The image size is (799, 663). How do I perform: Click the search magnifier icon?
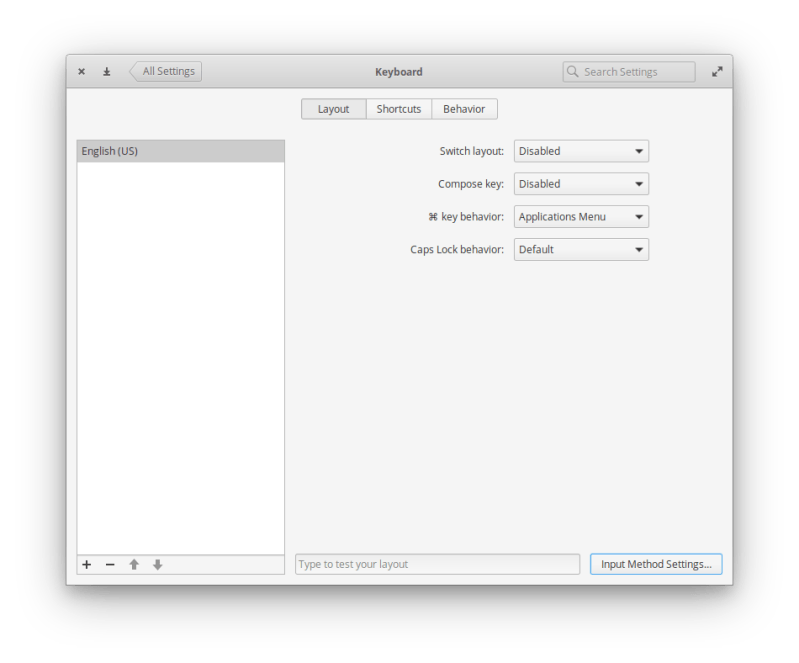pyautogui.click(x=573, y=71)
